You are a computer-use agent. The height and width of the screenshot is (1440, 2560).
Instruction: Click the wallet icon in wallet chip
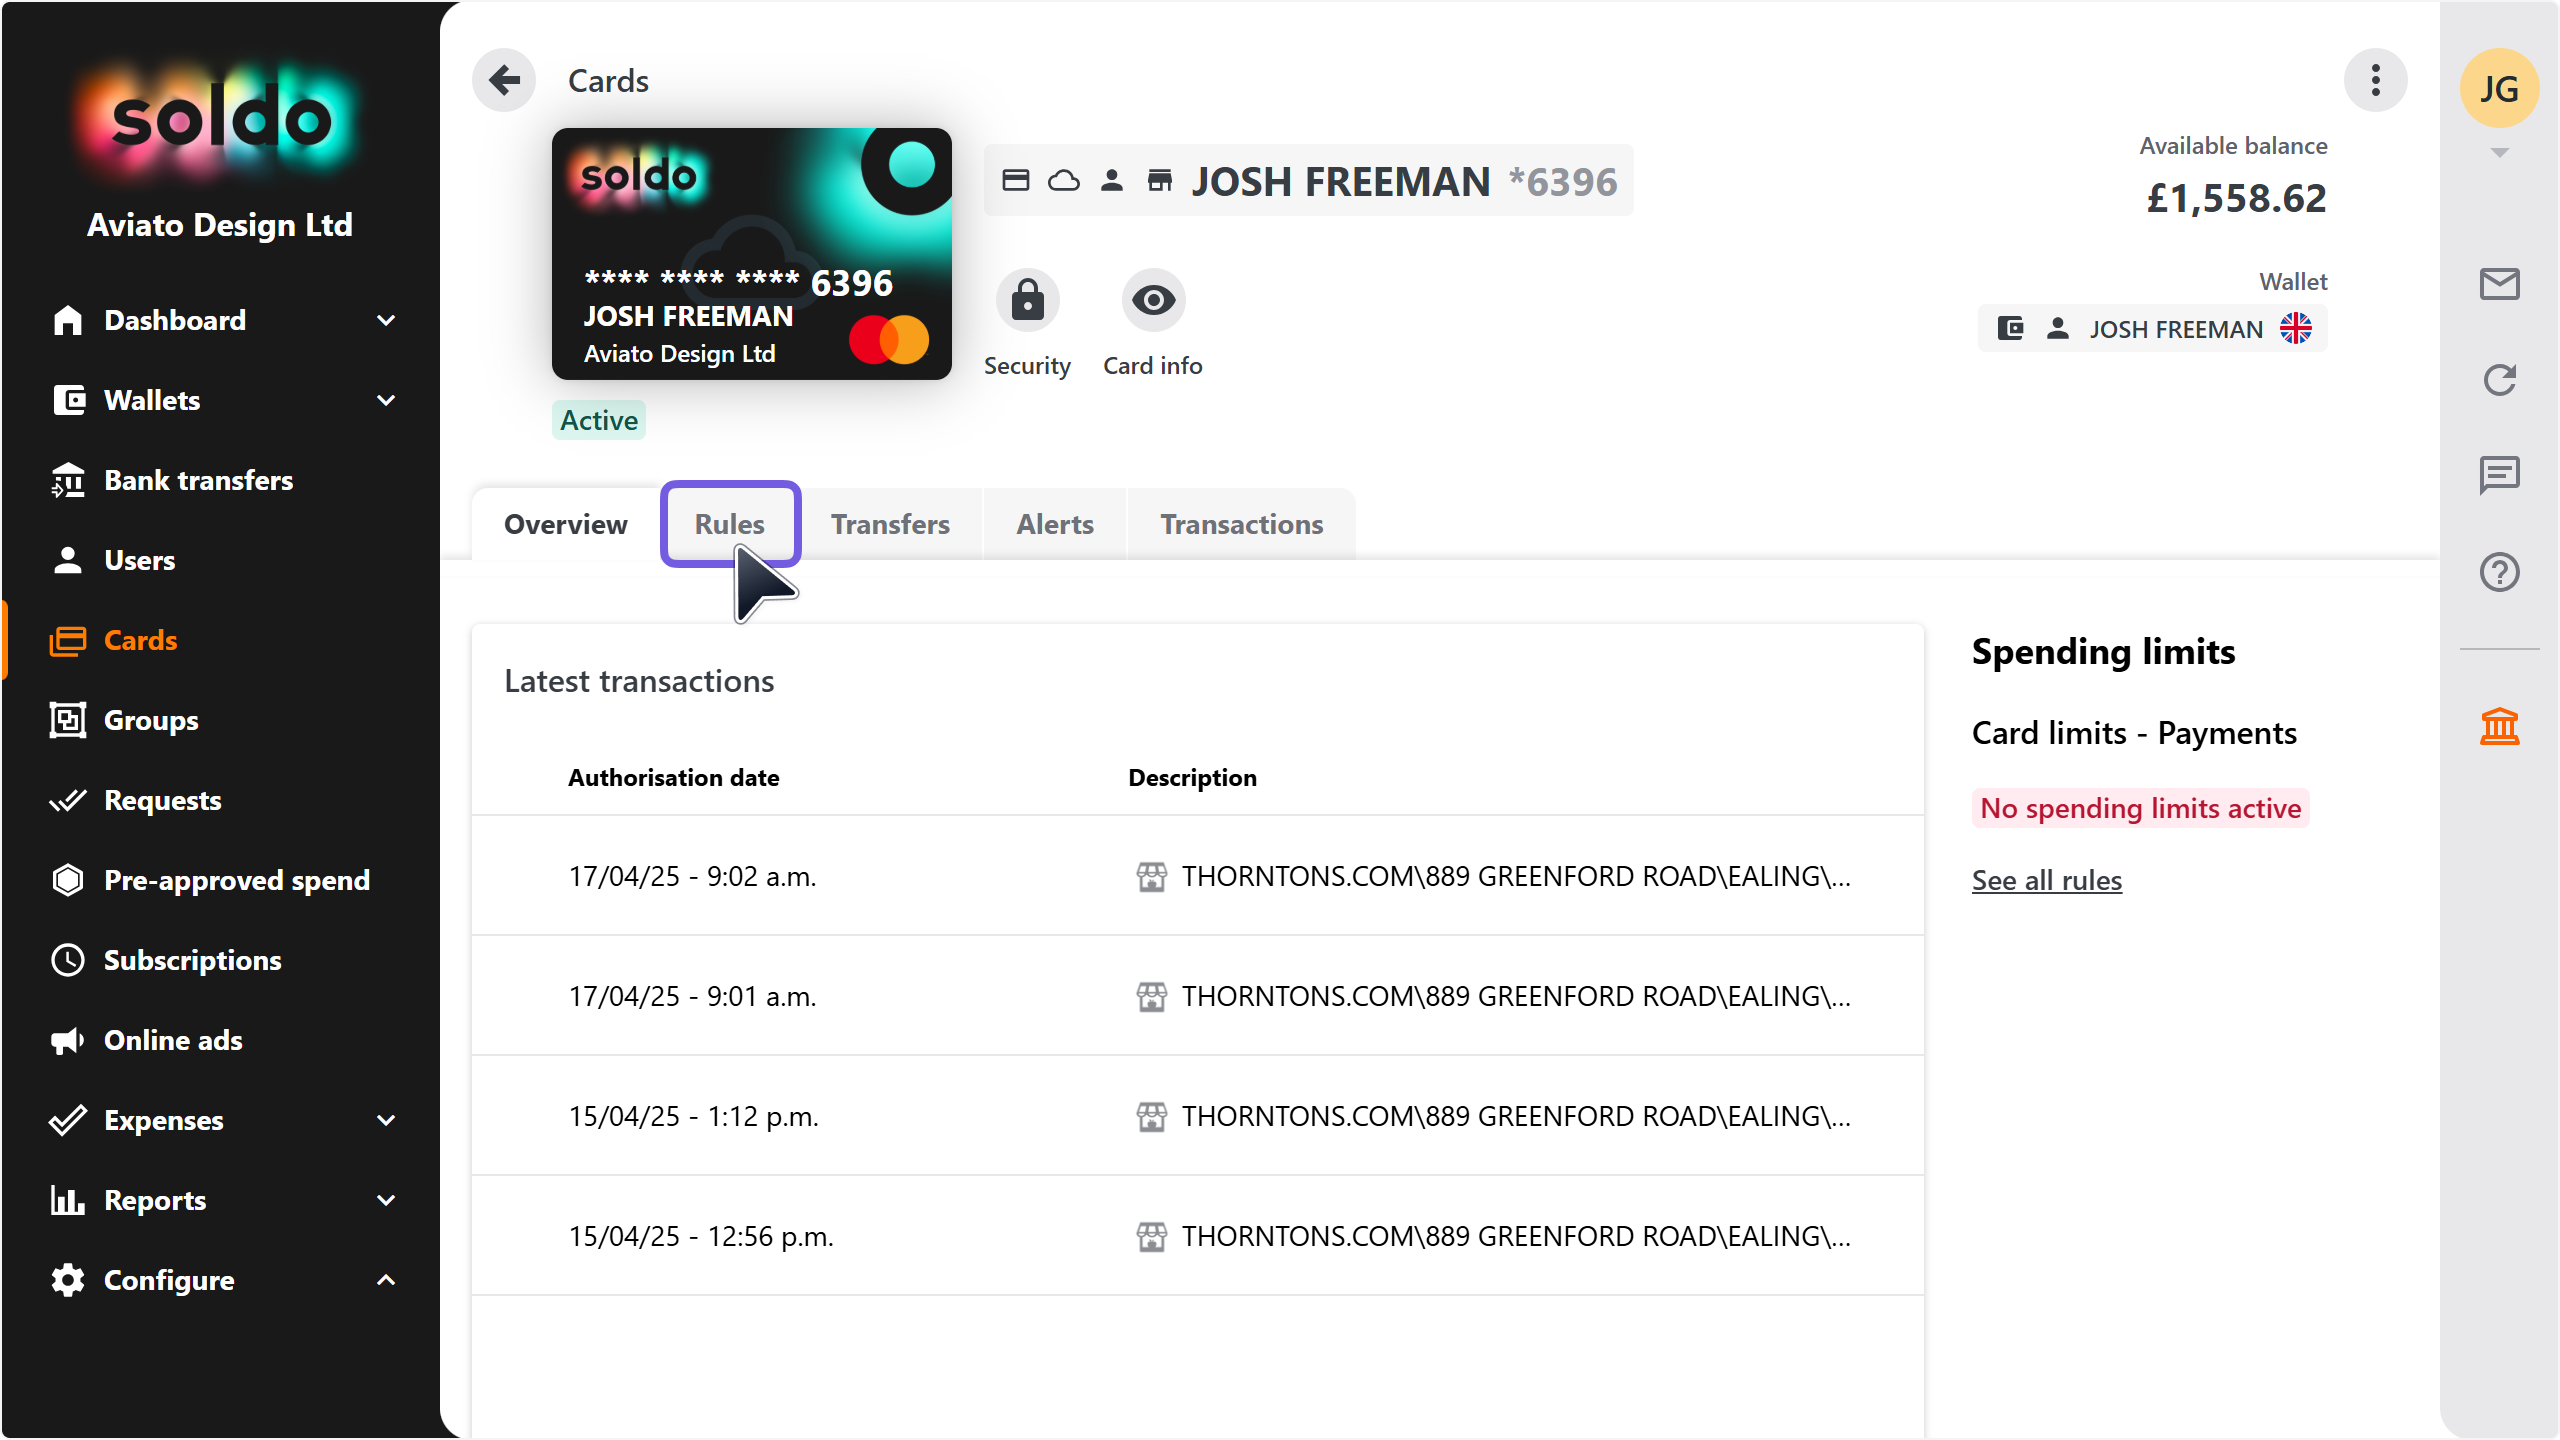2010,328
